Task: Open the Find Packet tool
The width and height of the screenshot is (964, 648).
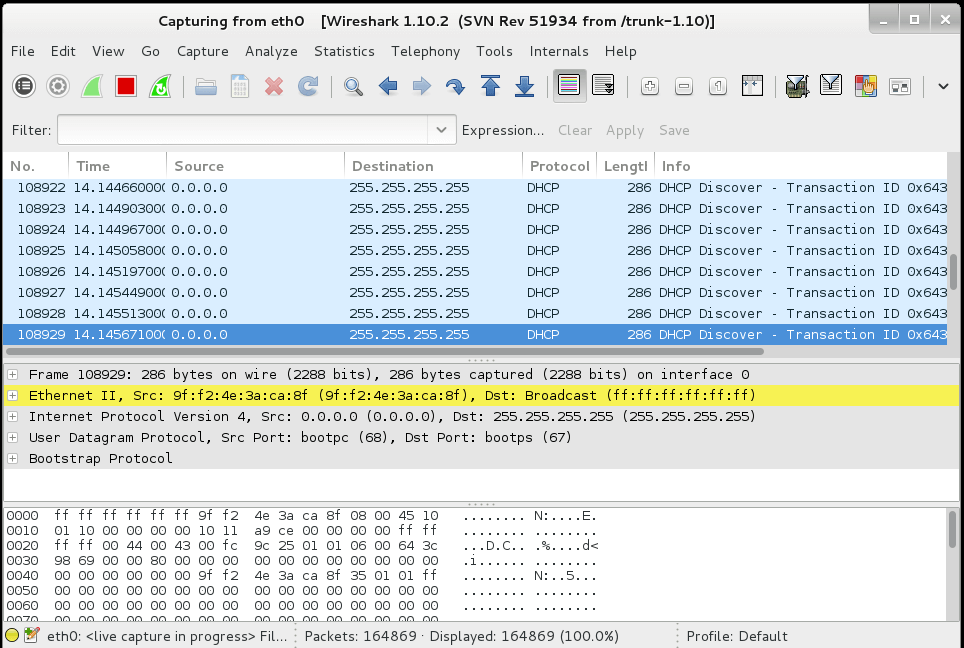Action: pos(352,86)
